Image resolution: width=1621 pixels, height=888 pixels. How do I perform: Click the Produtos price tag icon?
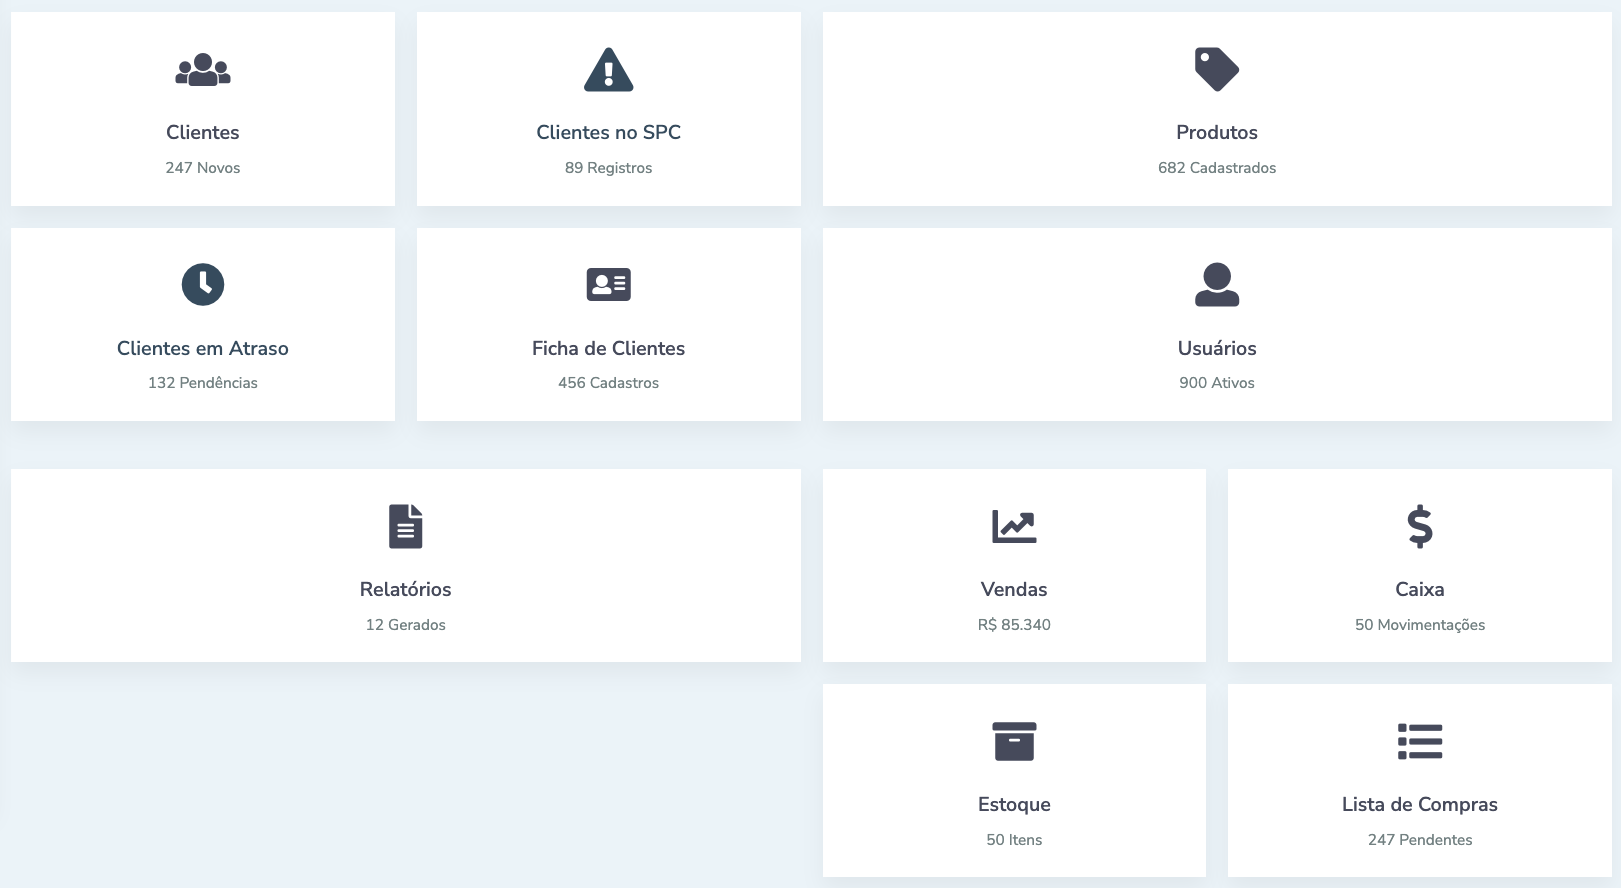click(1216, 70)
